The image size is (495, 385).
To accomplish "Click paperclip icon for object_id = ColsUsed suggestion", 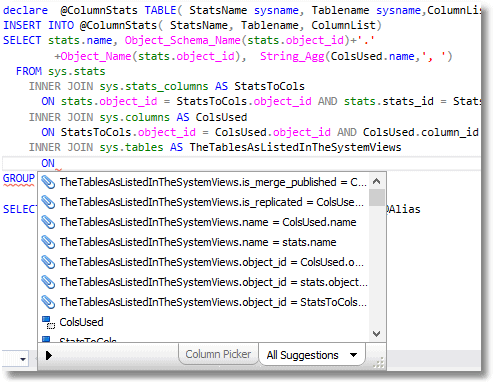I will point(48,262).
